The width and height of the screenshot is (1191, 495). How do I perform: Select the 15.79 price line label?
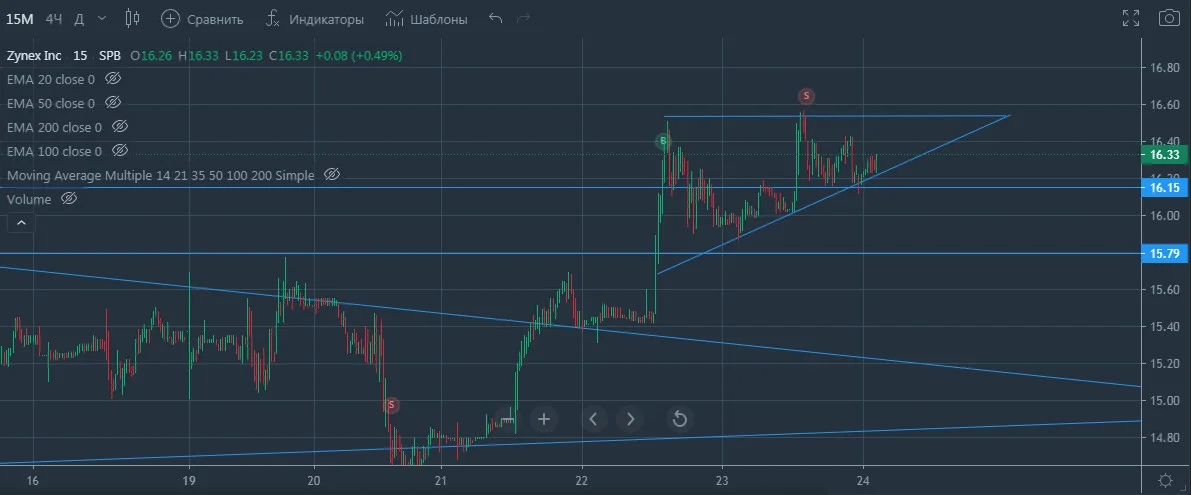pyautogui.click(x=1165, y=254)
